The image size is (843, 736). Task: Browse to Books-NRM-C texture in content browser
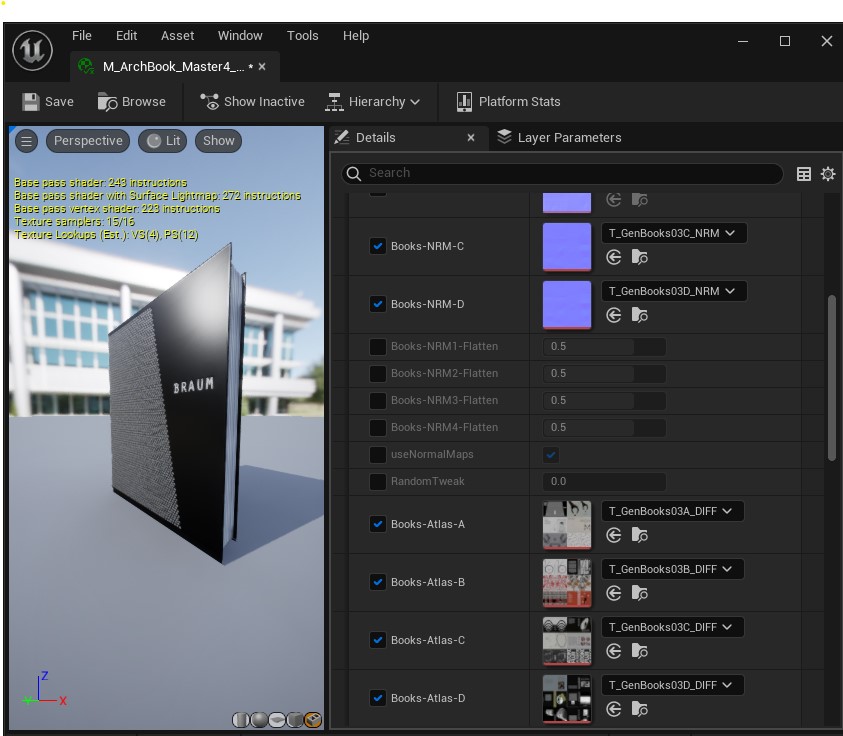[639, 258]
